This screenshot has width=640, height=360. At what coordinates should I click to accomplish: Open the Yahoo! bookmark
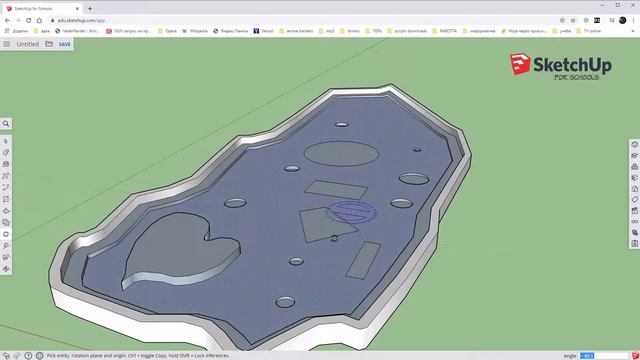click(x=263, y=31)
